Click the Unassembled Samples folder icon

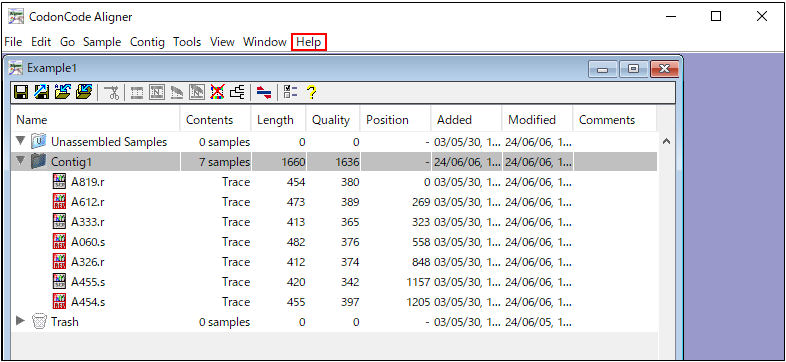39,142
